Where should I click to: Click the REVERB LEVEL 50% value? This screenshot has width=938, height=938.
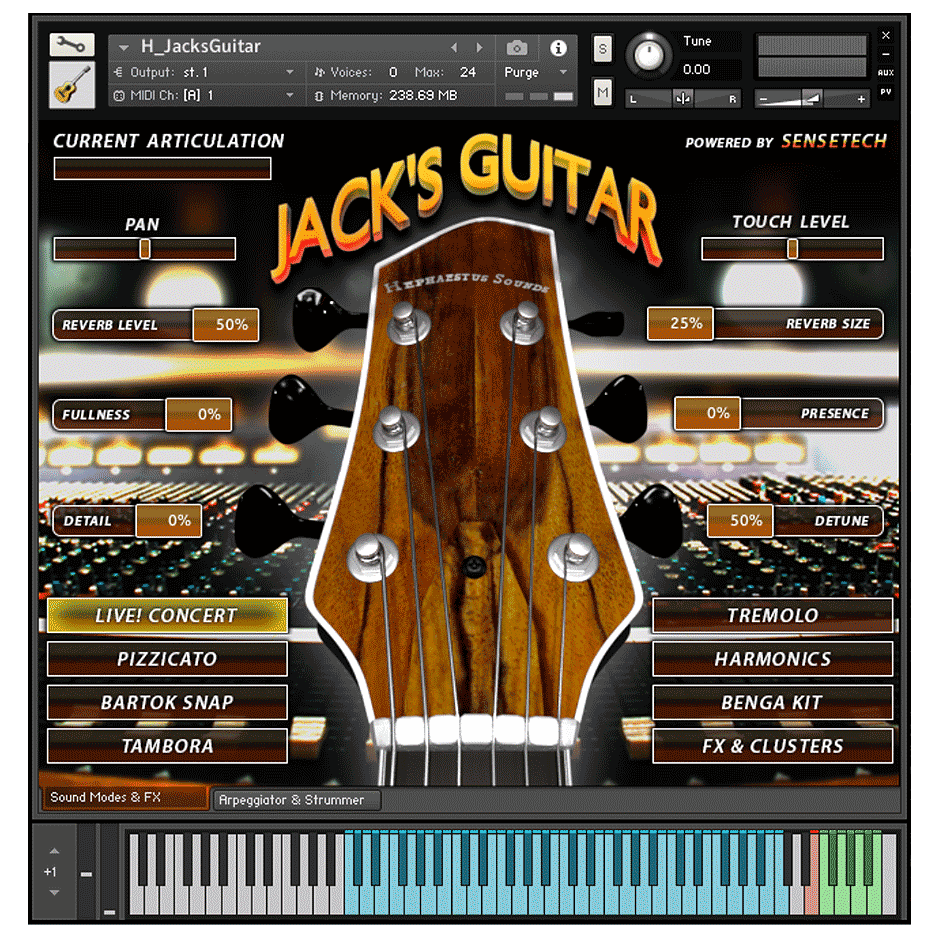click(226, 325)
